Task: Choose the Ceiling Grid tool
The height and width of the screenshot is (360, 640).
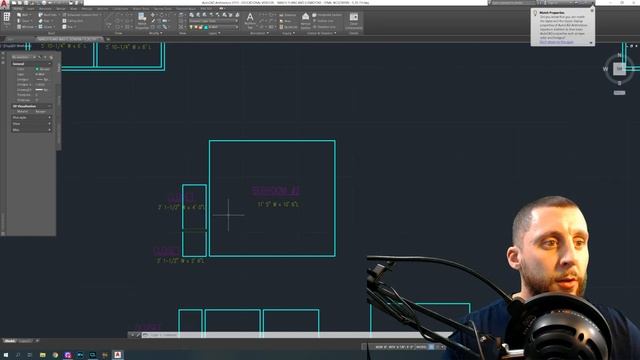Action: point(73,21)
